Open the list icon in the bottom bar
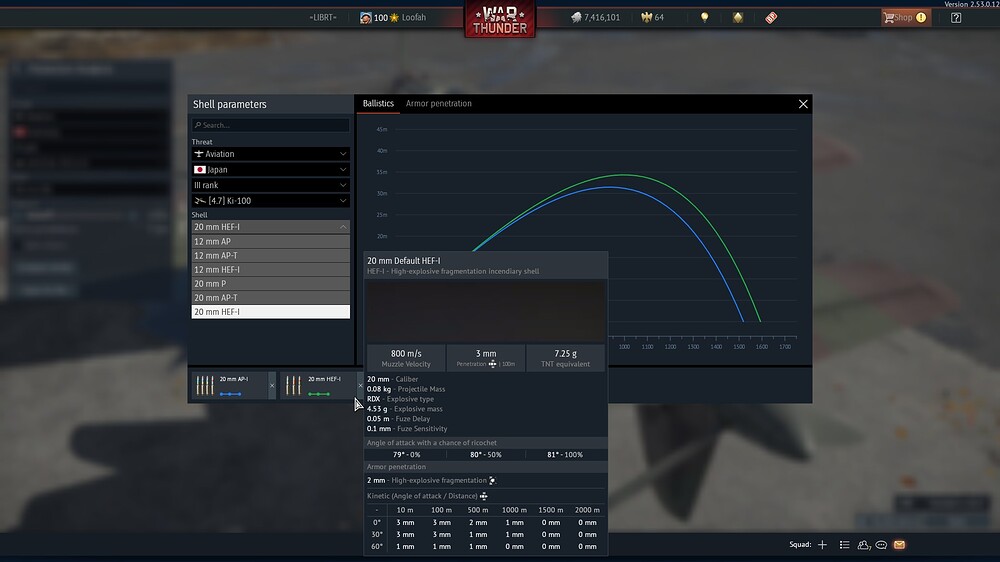The height and width of the screenshot is (562, 1000). tap(845, 545)
